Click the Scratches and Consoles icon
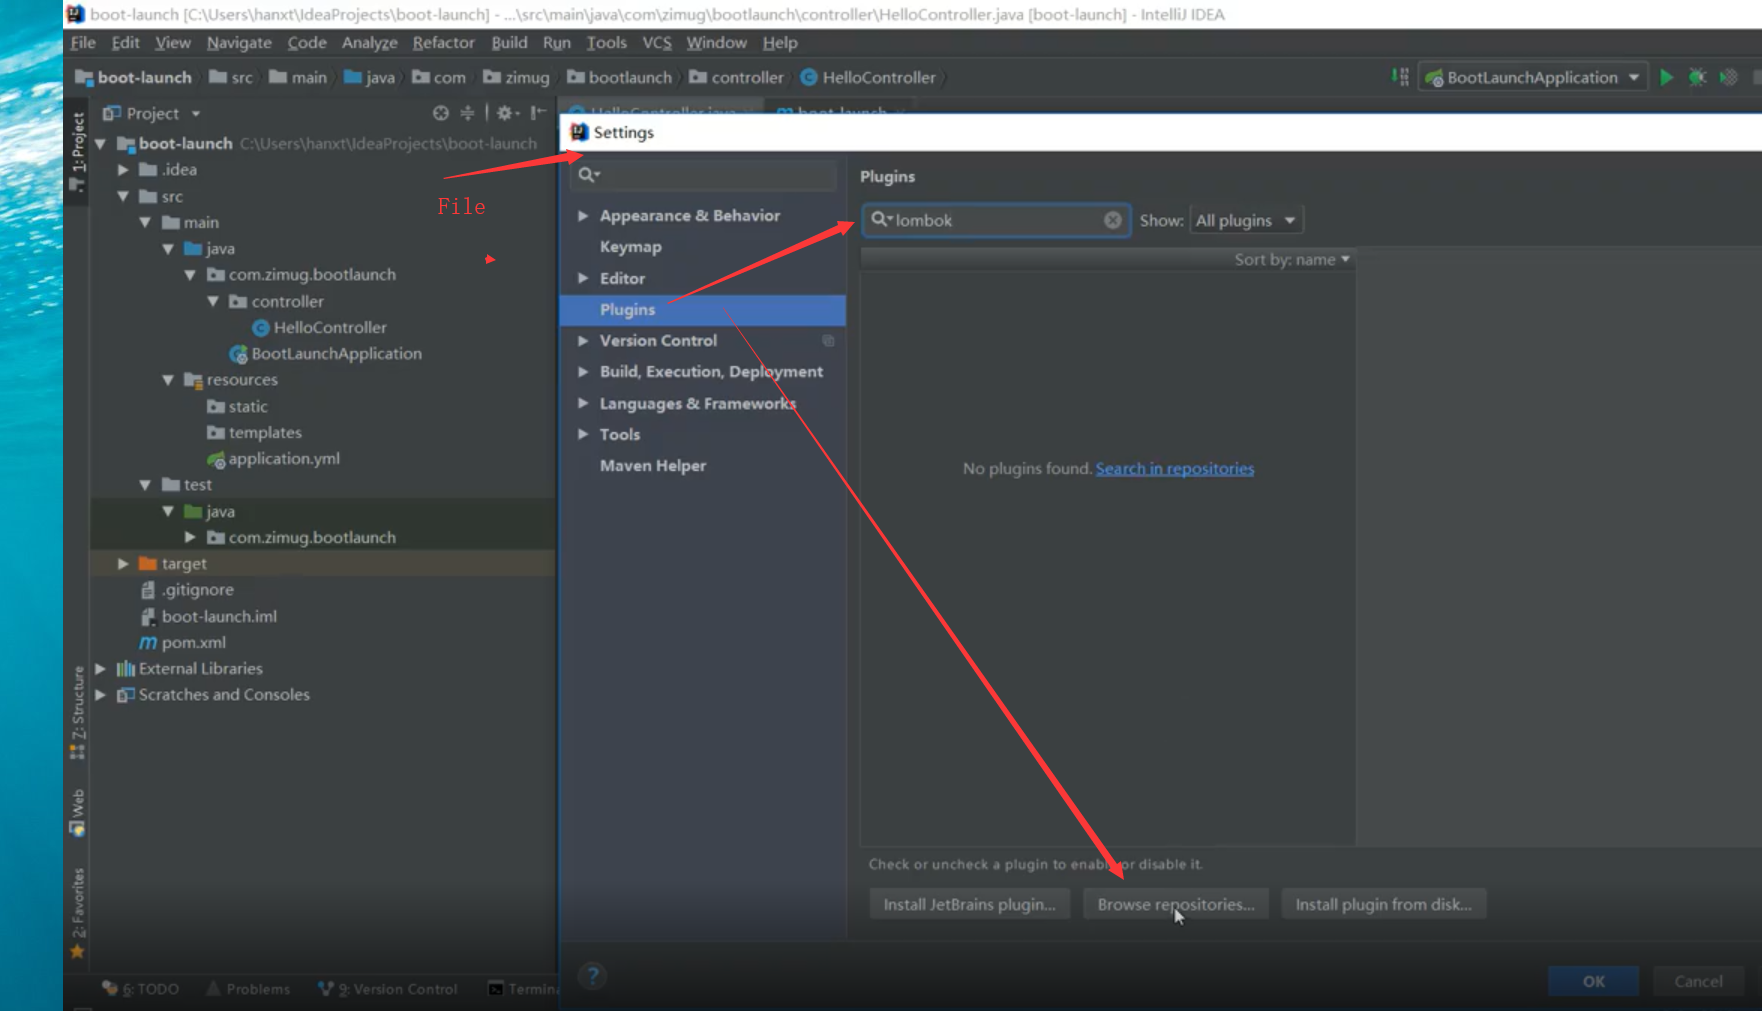Viewport: 1762px width, 1011px height. 126,695
